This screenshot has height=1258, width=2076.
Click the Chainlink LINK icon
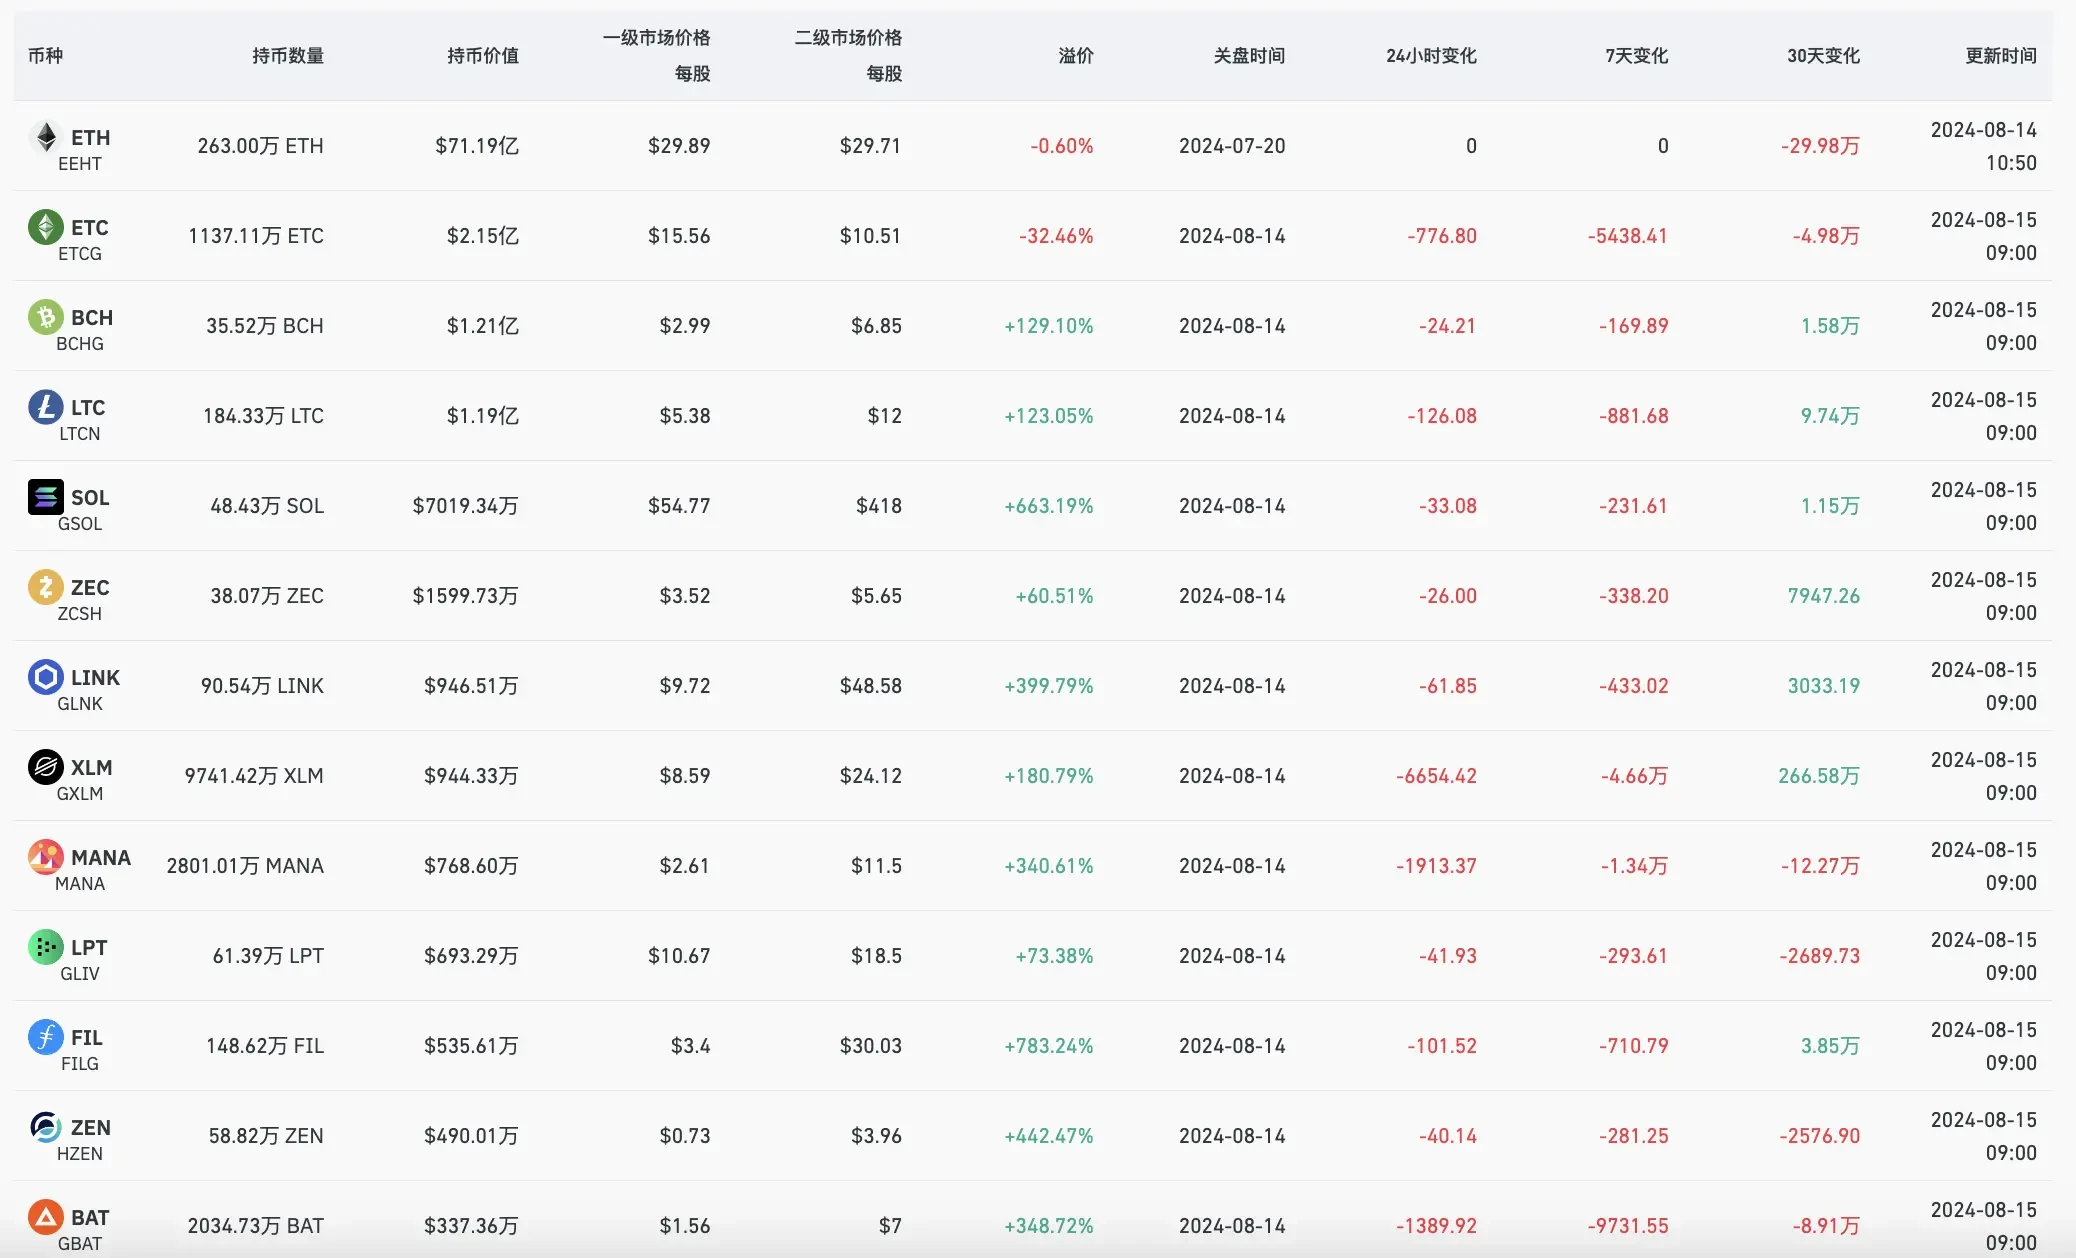[x=45, y=677]
